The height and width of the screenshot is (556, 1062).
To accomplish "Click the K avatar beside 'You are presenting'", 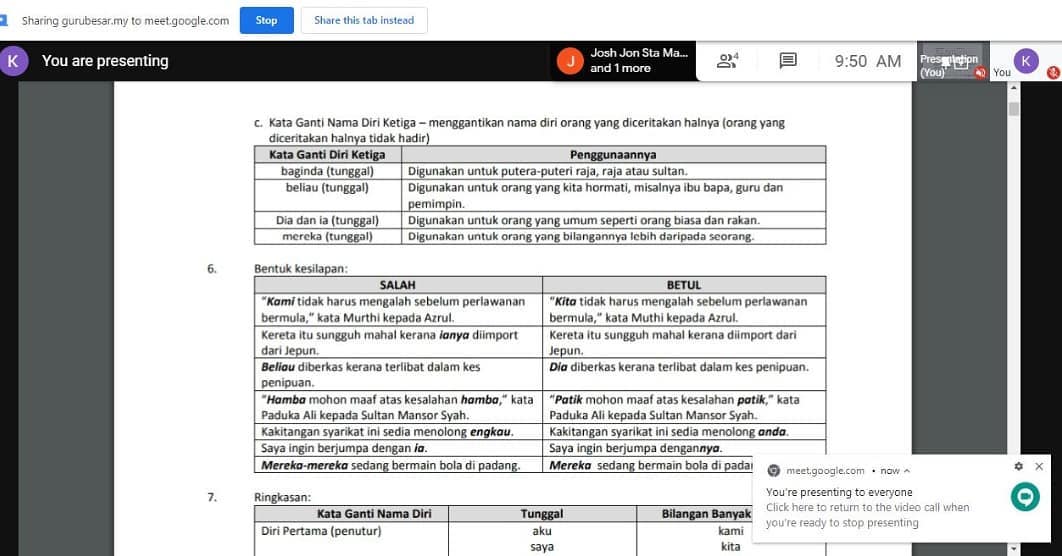I will click(x=13, y=61).
